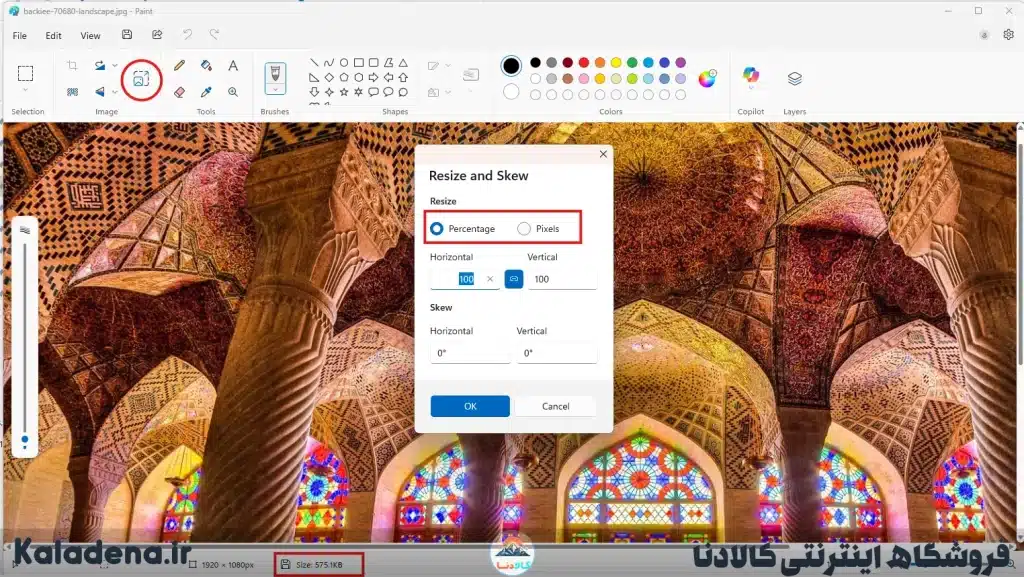Select the Rectangle shape
This screenshot has width=1024, height=577.
pos(359,63)
